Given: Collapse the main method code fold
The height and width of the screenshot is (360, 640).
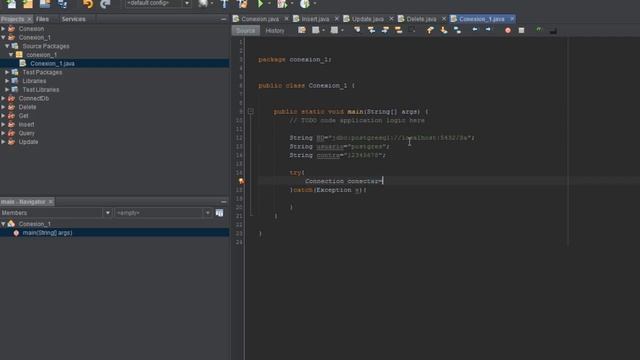Looking at the screenshot, I should (251, 111).
